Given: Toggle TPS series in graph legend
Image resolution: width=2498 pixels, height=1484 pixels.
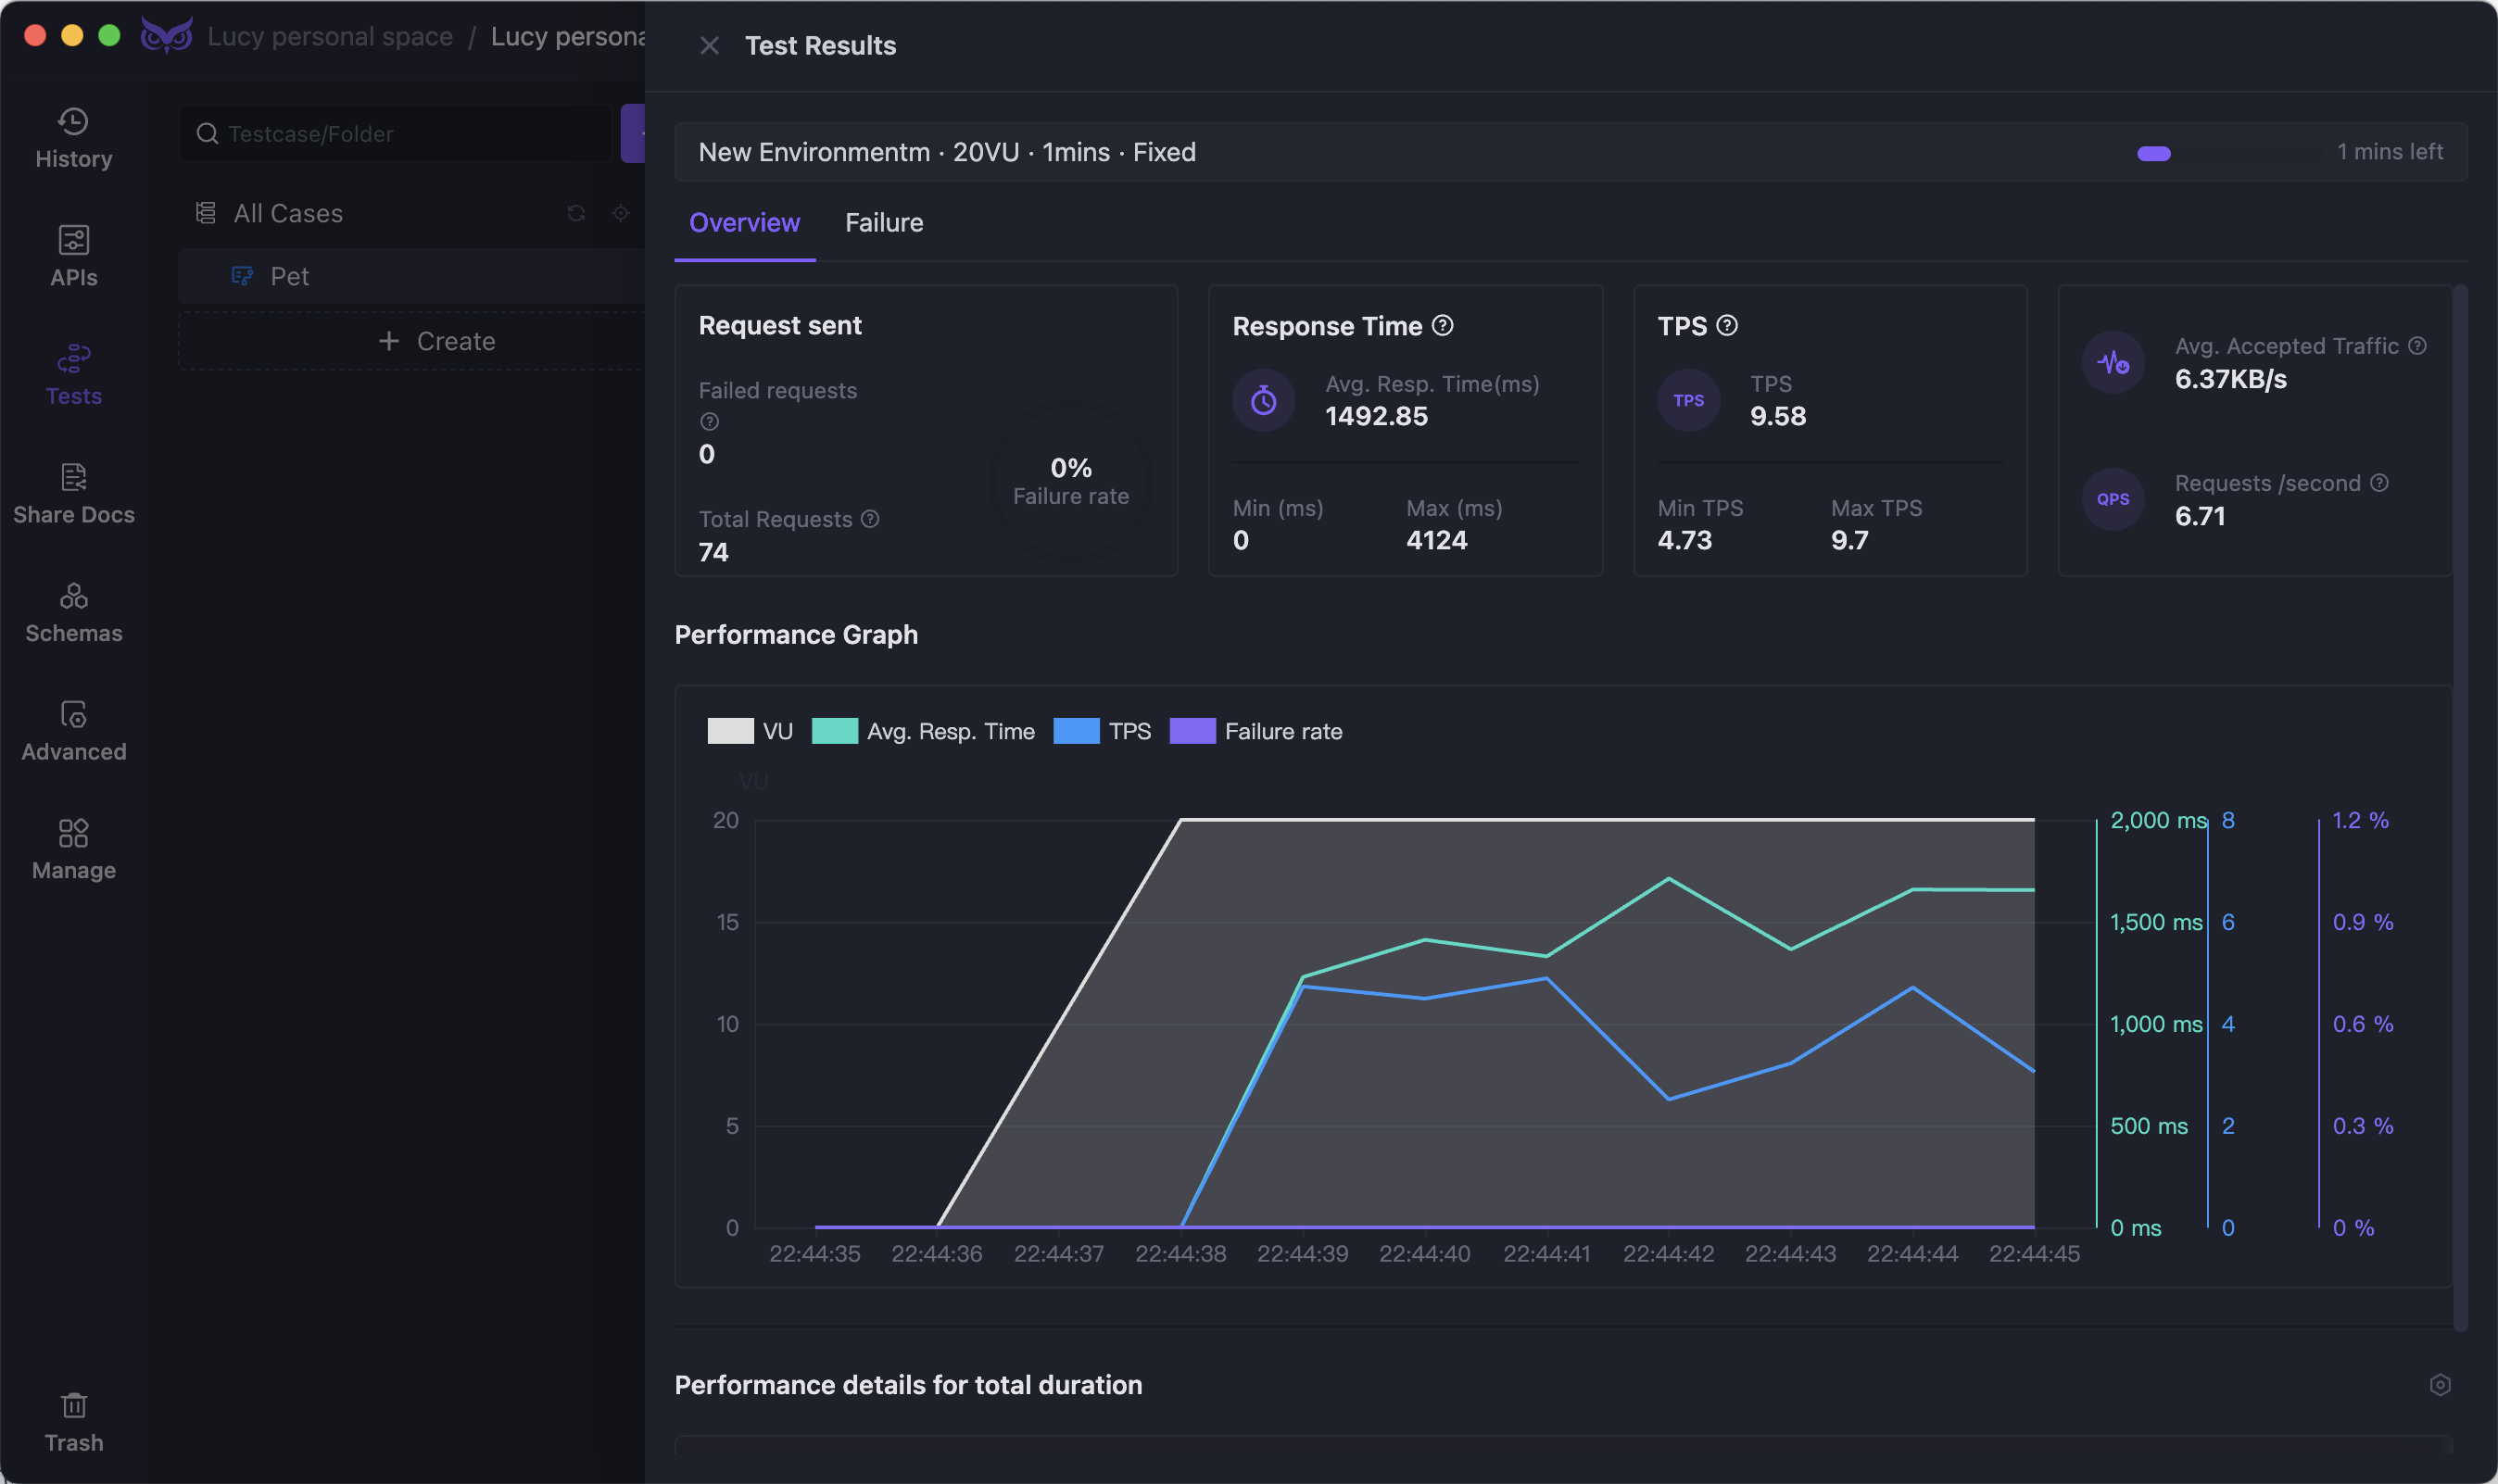Looking at the screenshot, I should tap(1102, 731).
